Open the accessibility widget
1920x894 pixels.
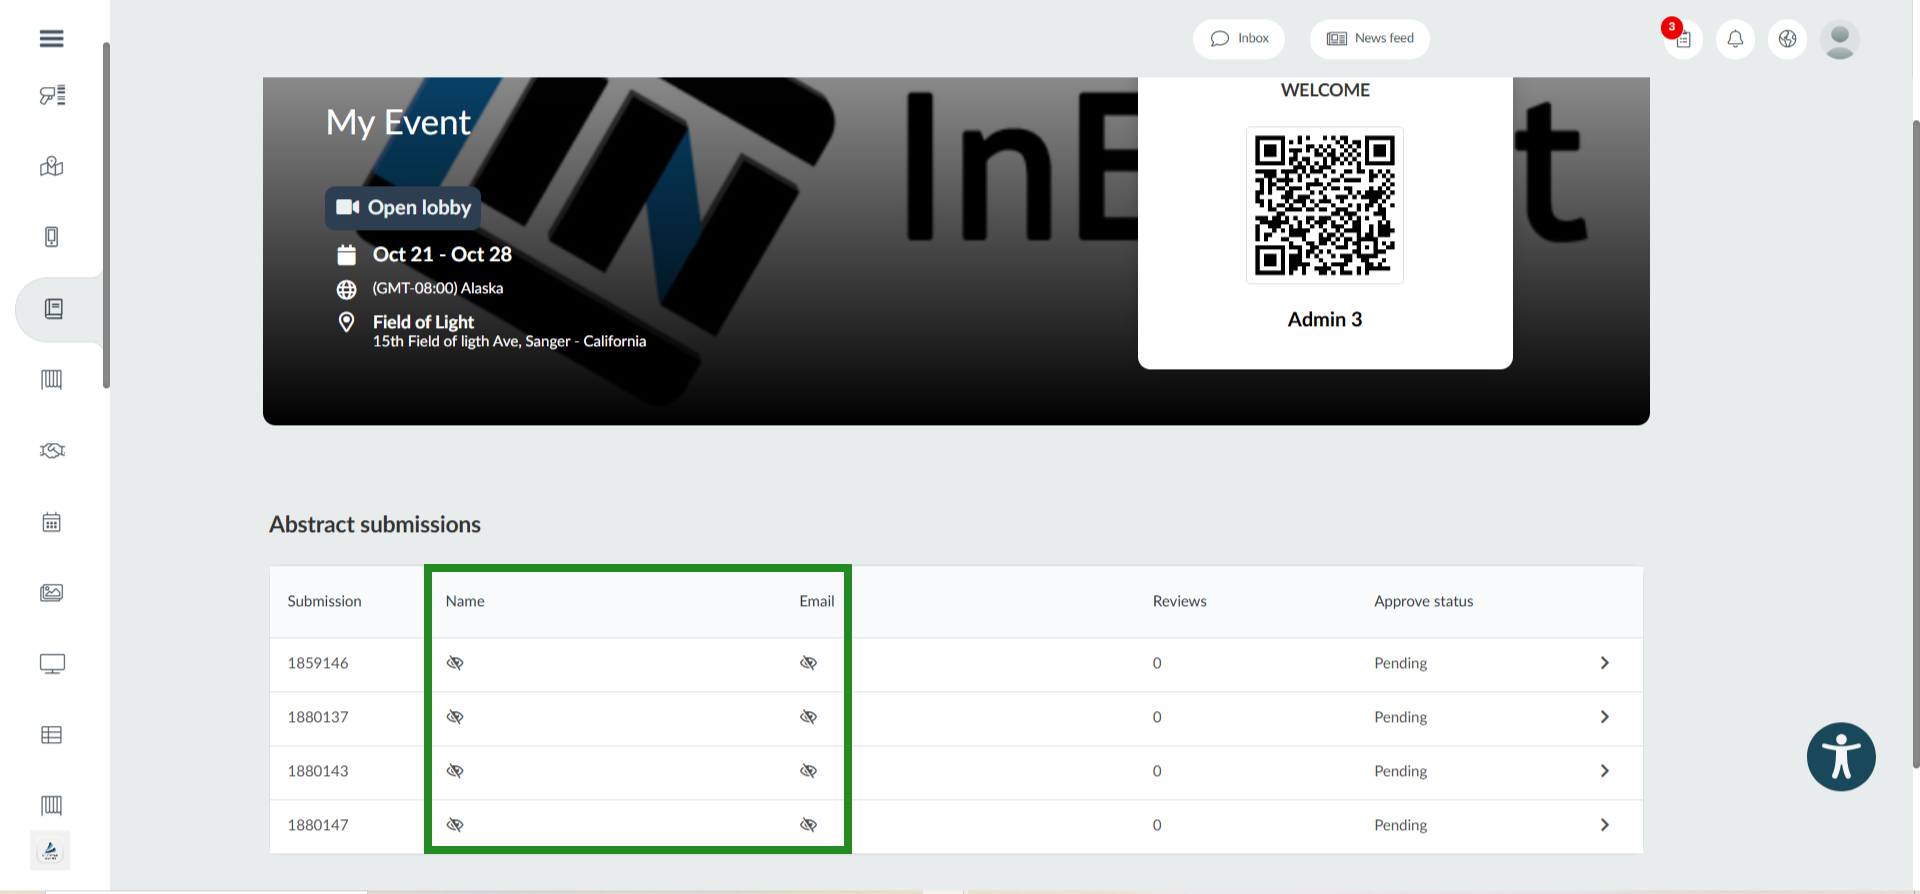(1841, 757)
